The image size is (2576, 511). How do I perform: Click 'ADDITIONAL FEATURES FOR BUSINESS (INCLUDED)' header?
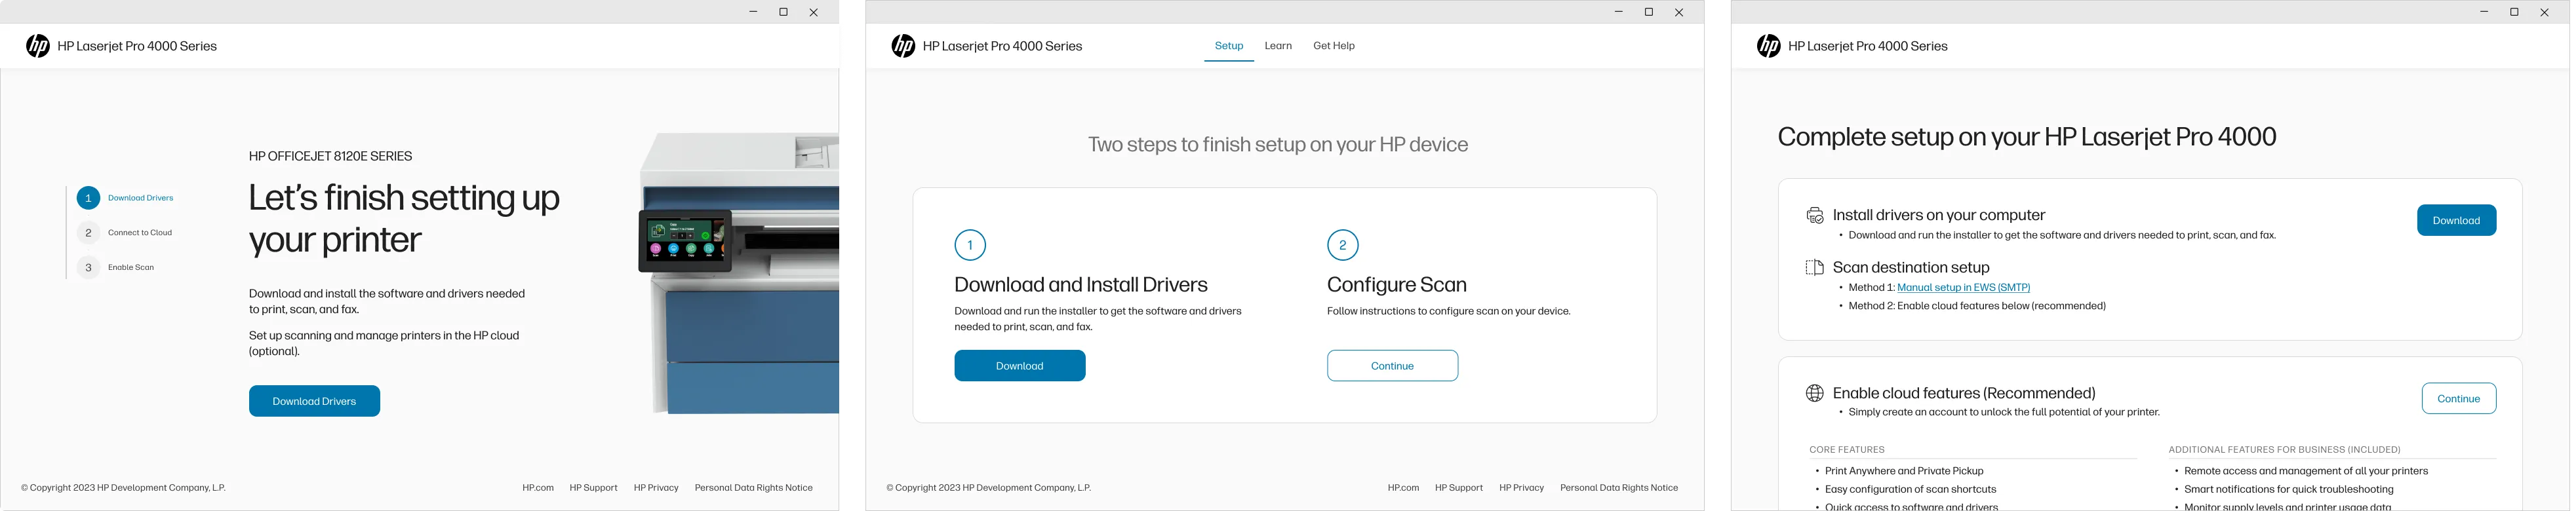tap(2284, 450)
